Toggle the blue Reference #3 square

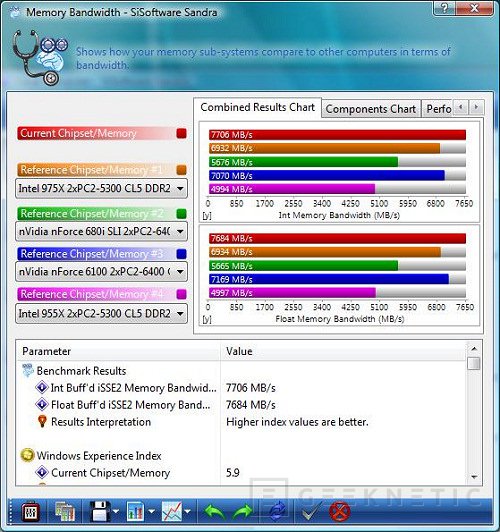(181, 253)
